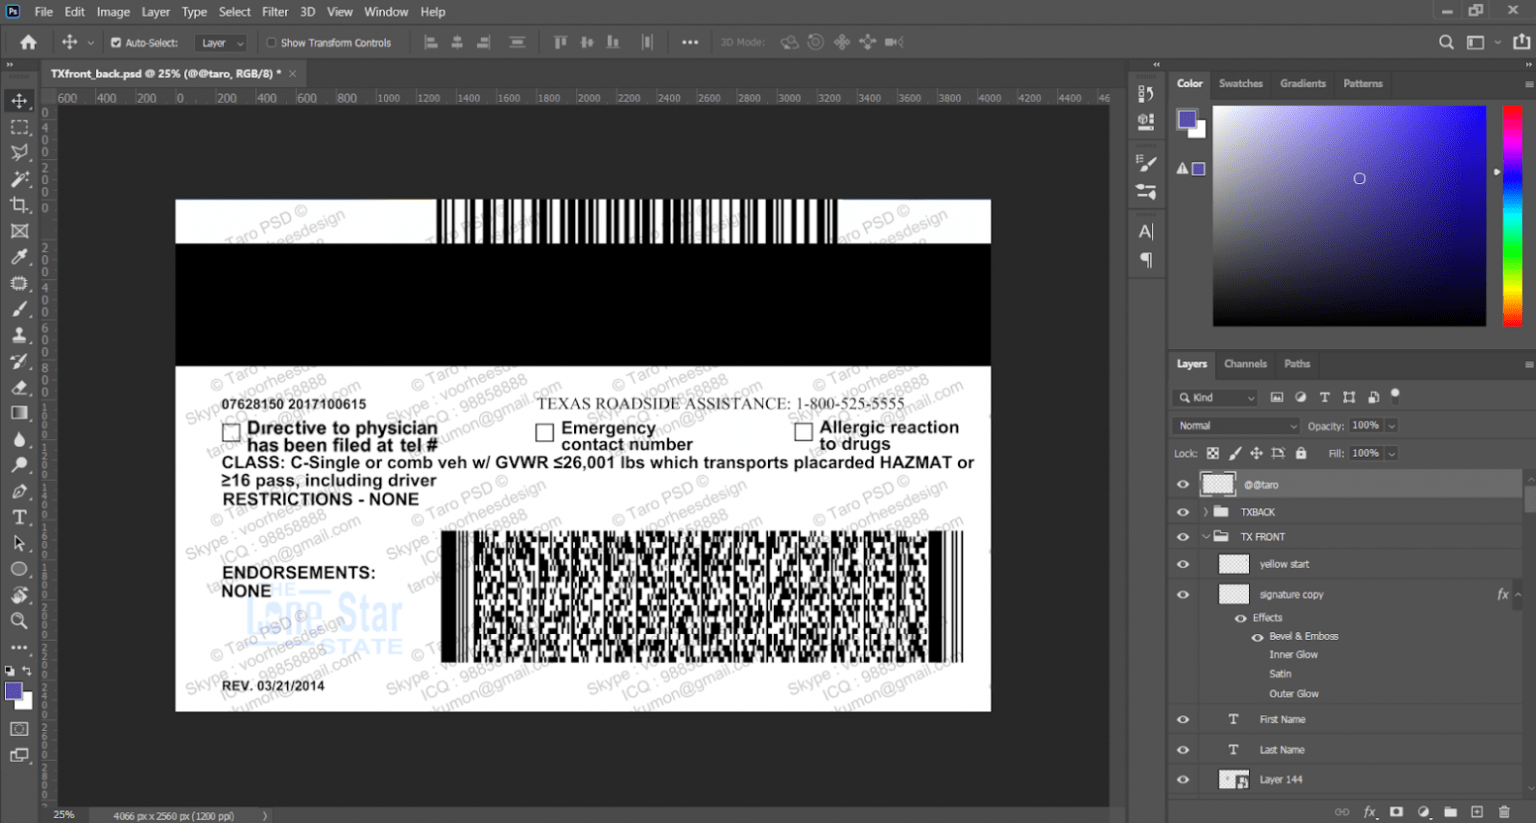Click the filter text layers icon in Layers panel
The width and height of the screenshot is (1536, 823).
point(1325,397)
